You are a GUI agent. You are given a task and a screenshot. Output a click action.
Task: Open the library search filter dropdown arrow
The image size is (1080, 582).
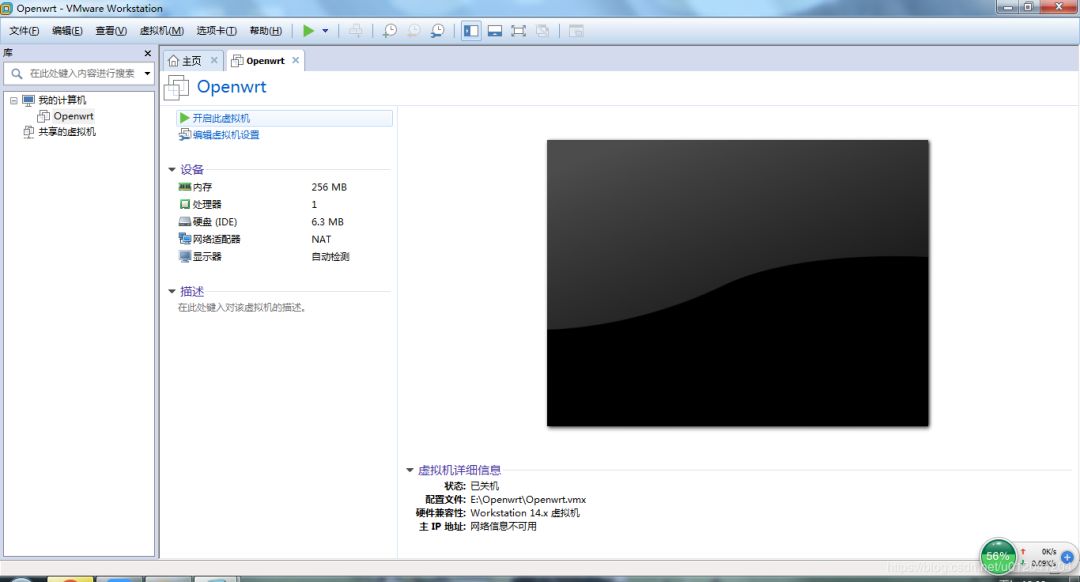click(147, 73)
